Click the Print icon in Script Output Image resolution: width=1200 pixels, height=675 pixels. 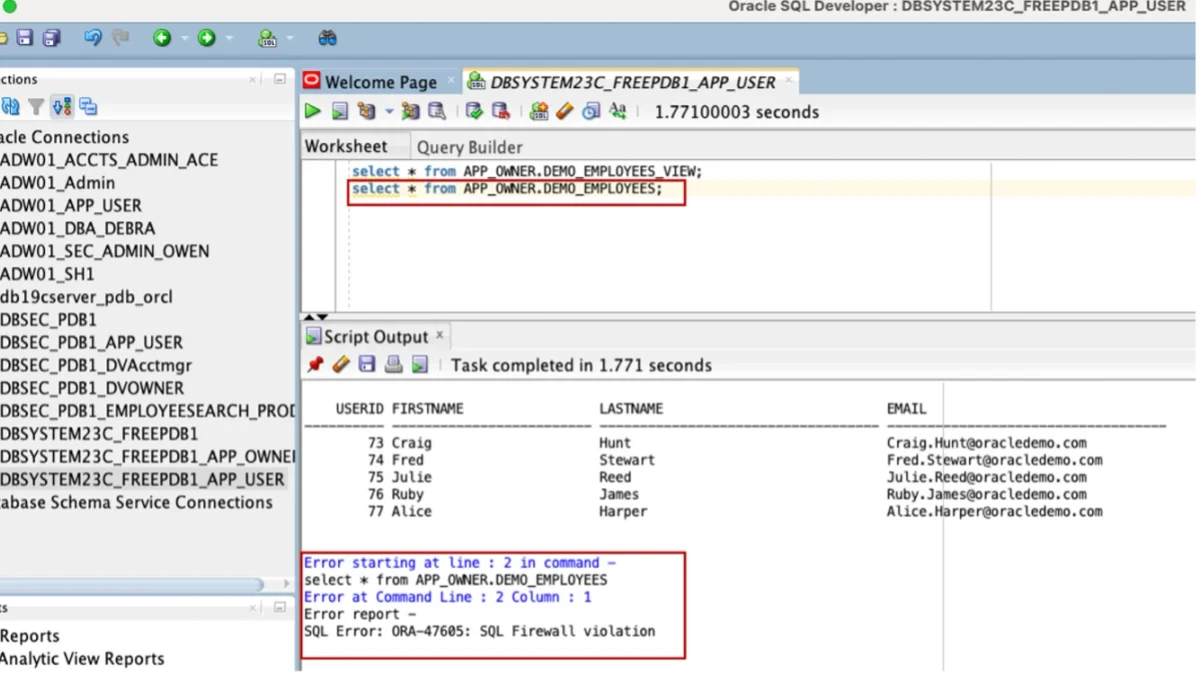click(393, 365)
